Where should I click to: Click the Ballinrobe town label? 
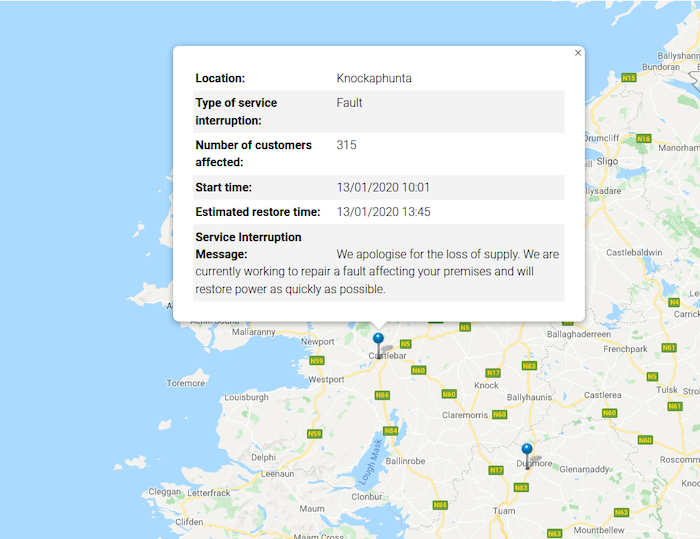pos(406,461)
